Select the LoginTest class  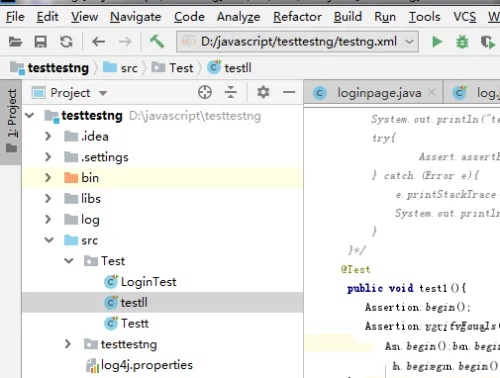[x=162, y=282]
